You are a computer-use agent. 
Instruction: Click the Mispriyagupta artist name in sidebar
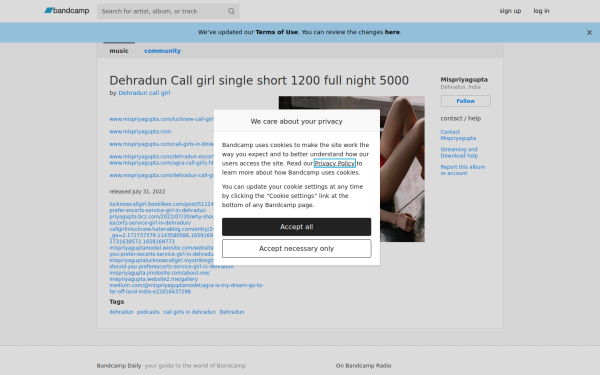point(464,80)
